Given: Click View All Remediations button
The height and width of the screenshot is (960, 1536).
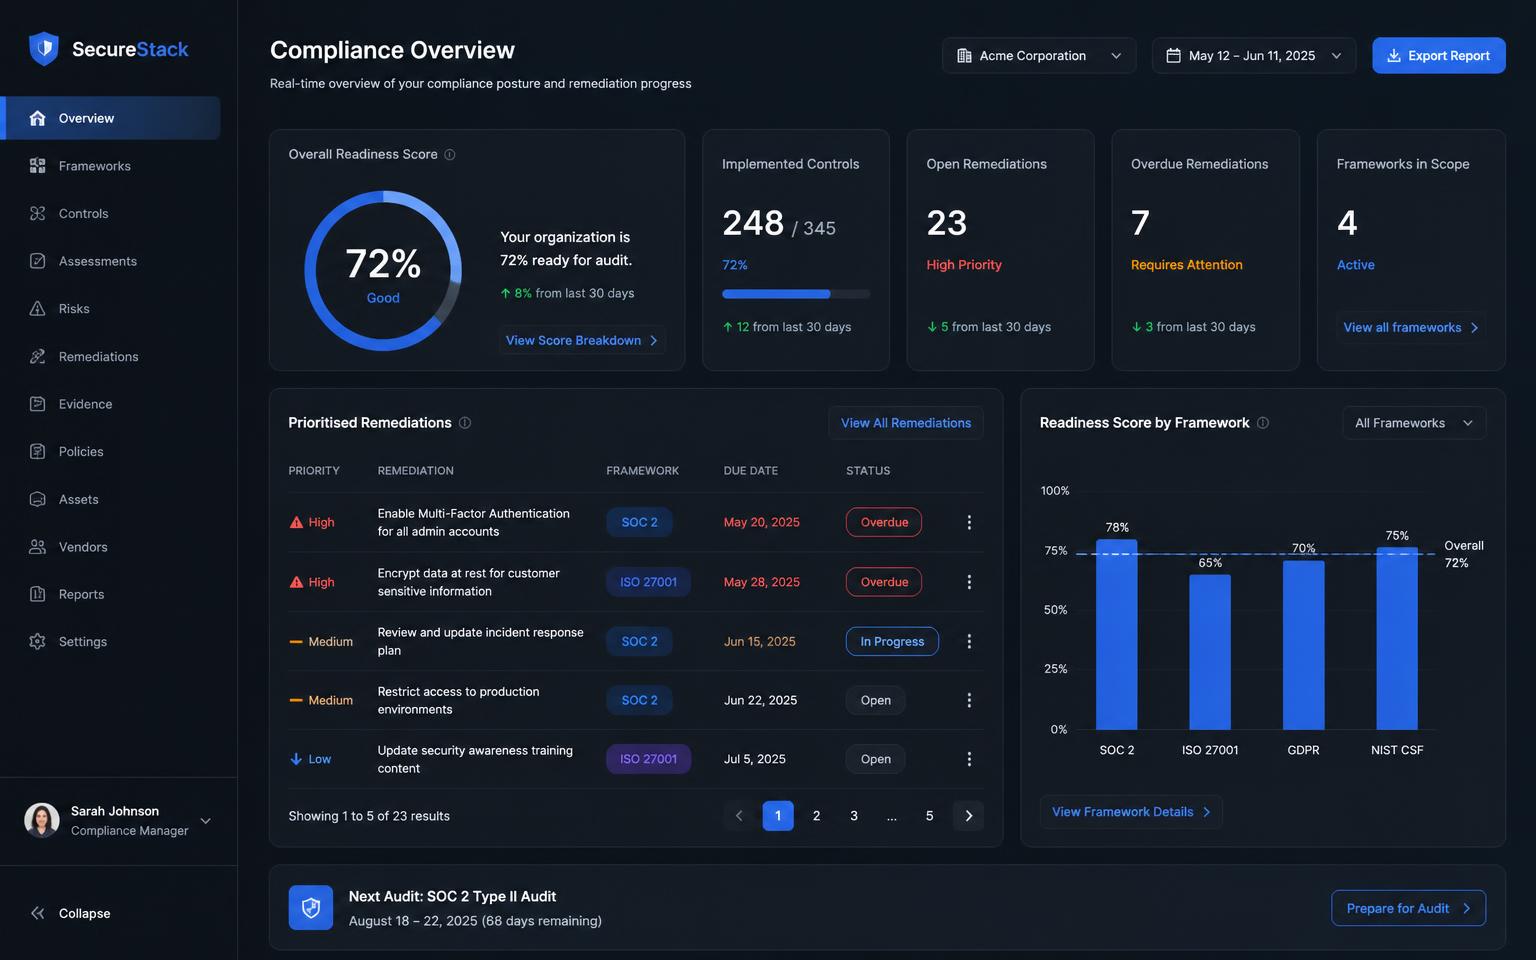Looking at the screenshot, I should click(906, 423).
